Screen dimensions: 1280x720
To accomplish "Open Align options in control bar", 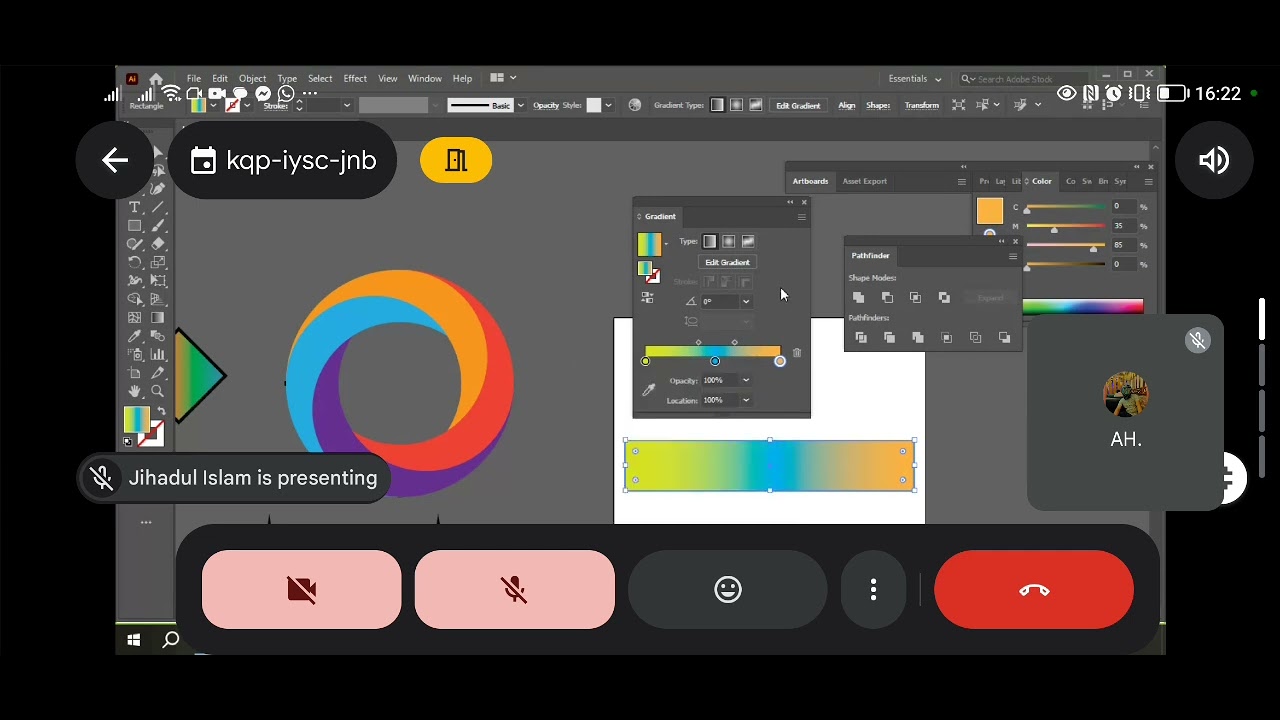I will (847, 105).
